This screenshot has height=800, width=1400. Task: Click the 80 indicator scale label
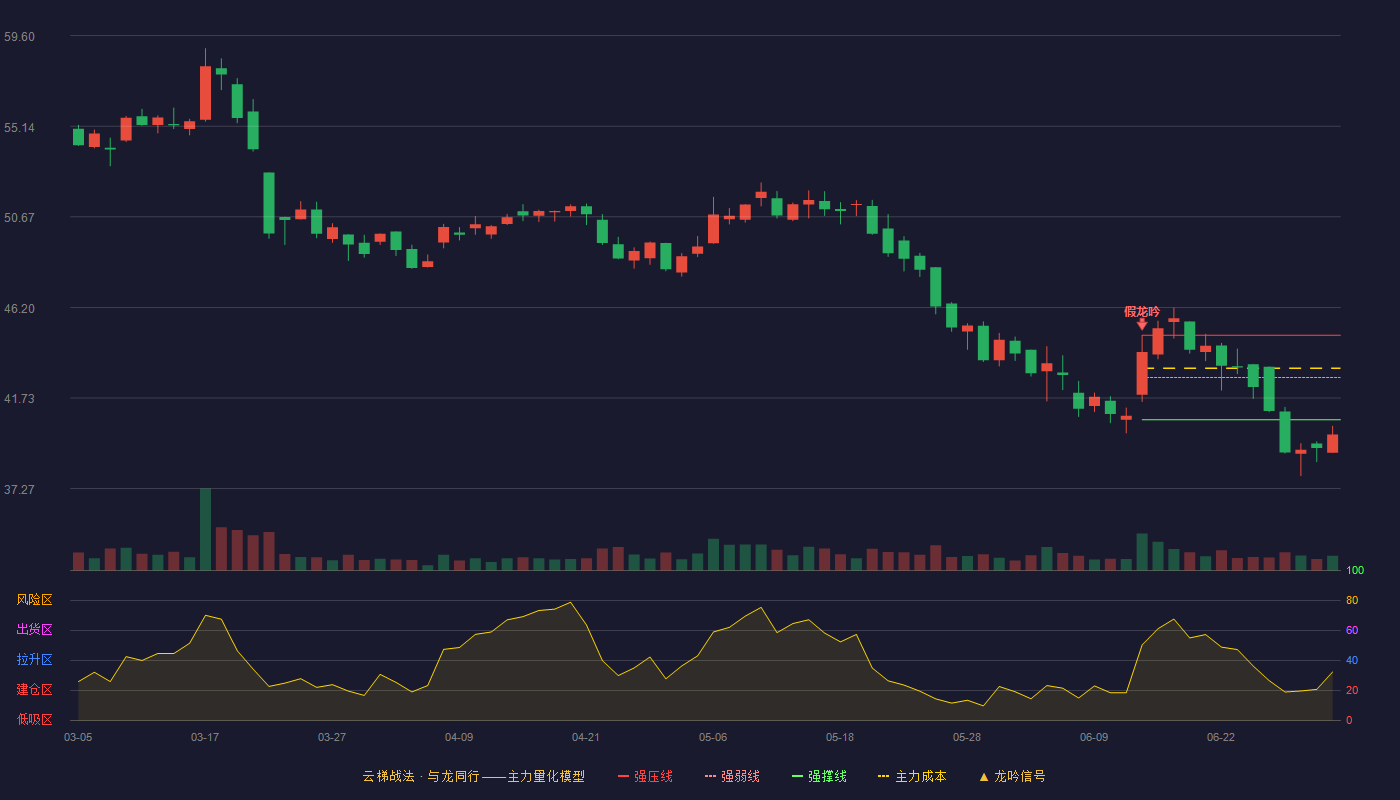coord(1352,600)
